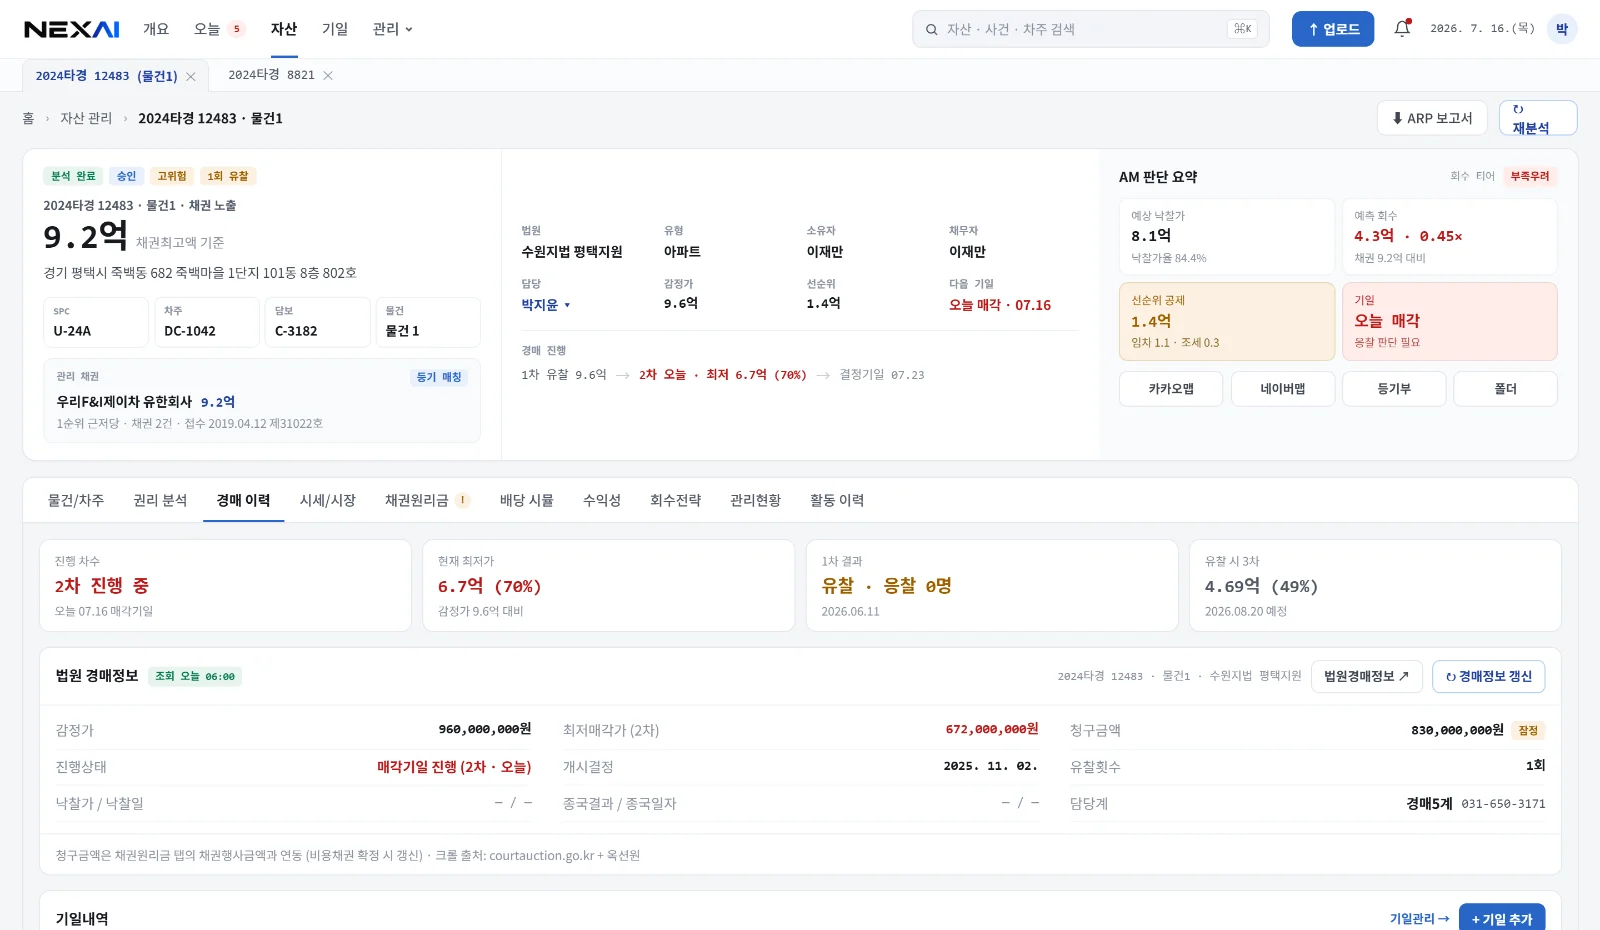Open the 기일 navigation item
This screenshot has width=1600, height=930.
(x=335, y=29)
